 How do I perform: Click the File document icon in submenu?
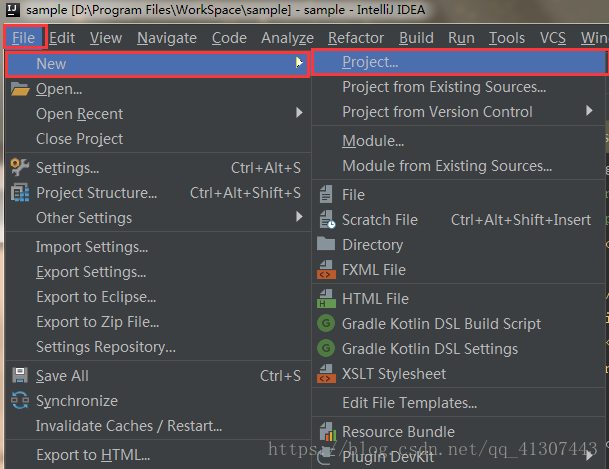point(326,194)
